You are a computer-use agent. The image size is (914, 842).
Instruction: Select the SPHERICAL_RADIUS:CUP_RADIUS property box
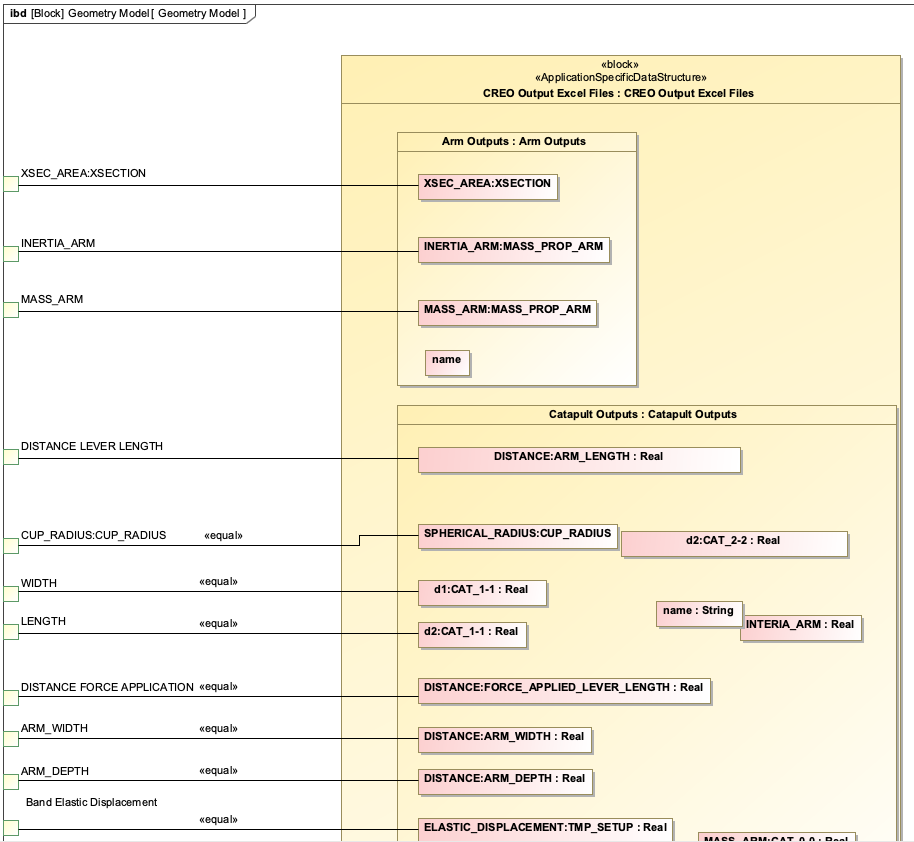pos(517,535)
